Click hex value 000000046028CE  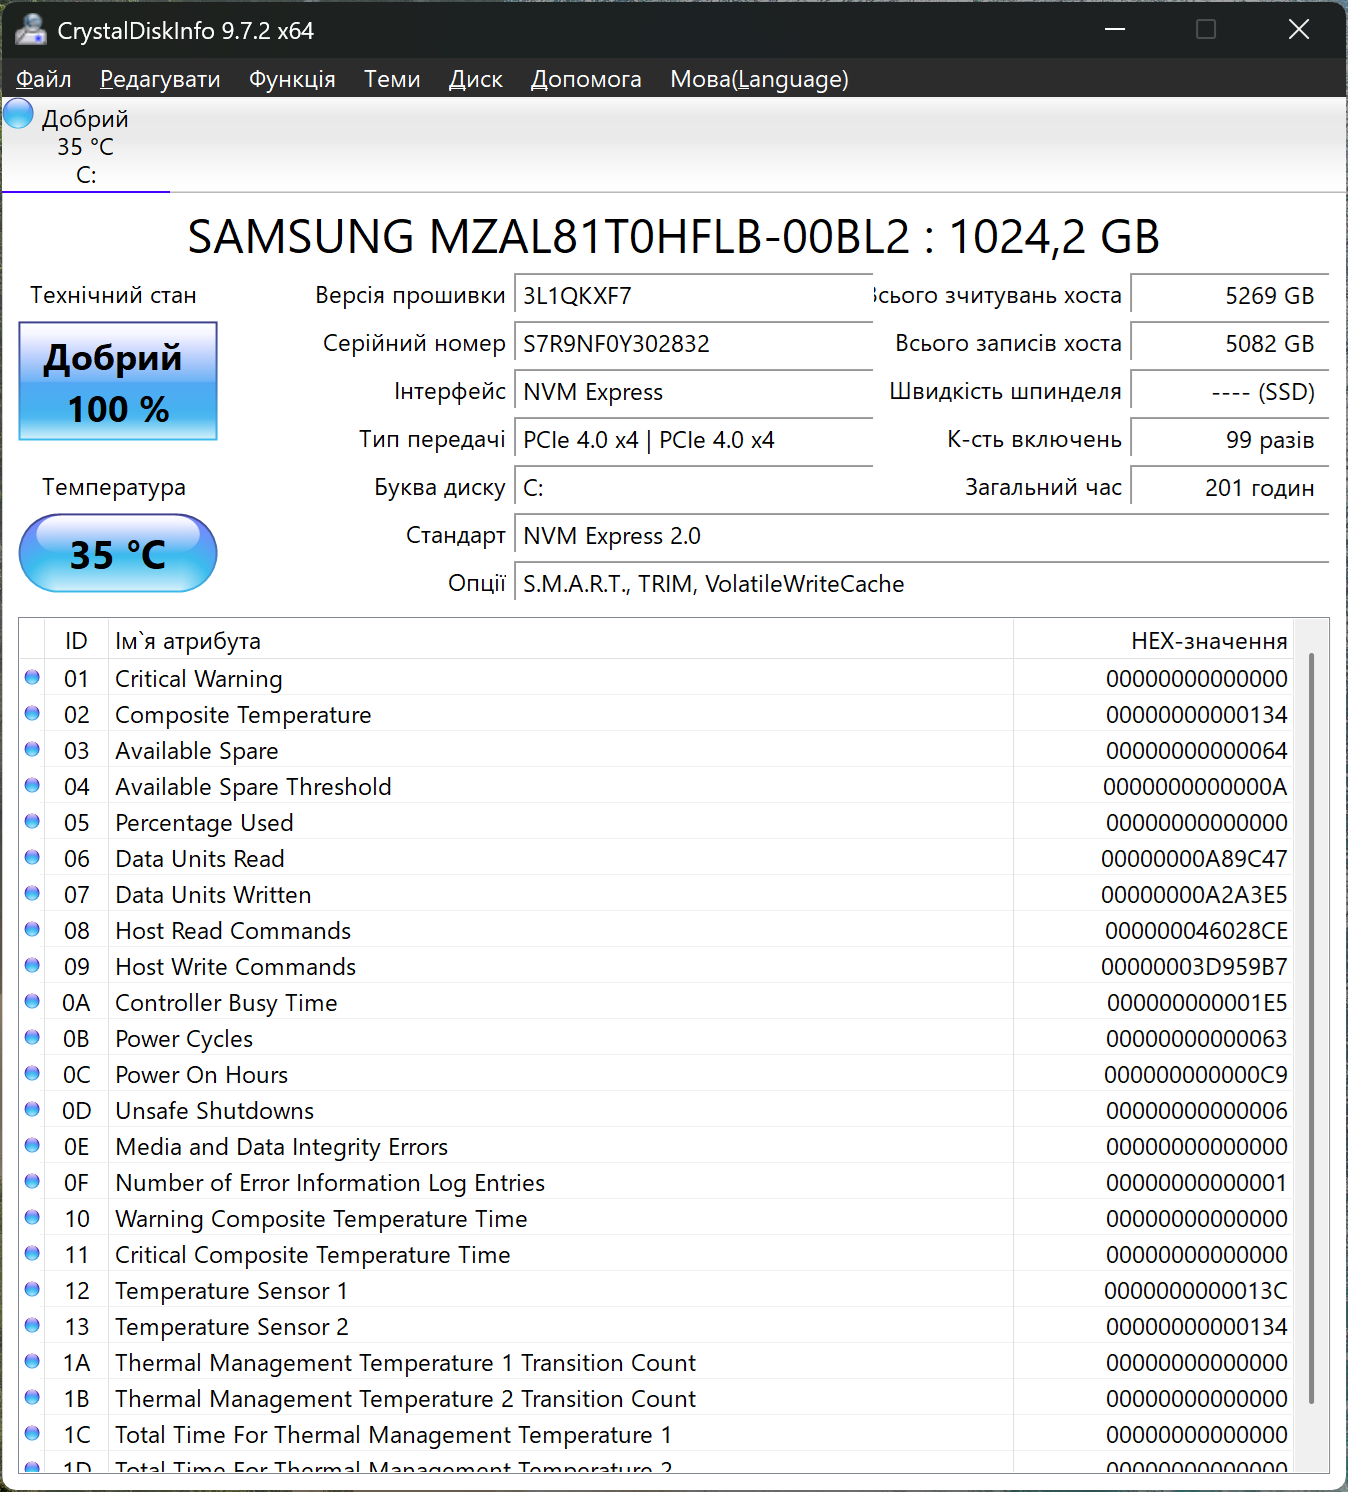coord(1196,931)
